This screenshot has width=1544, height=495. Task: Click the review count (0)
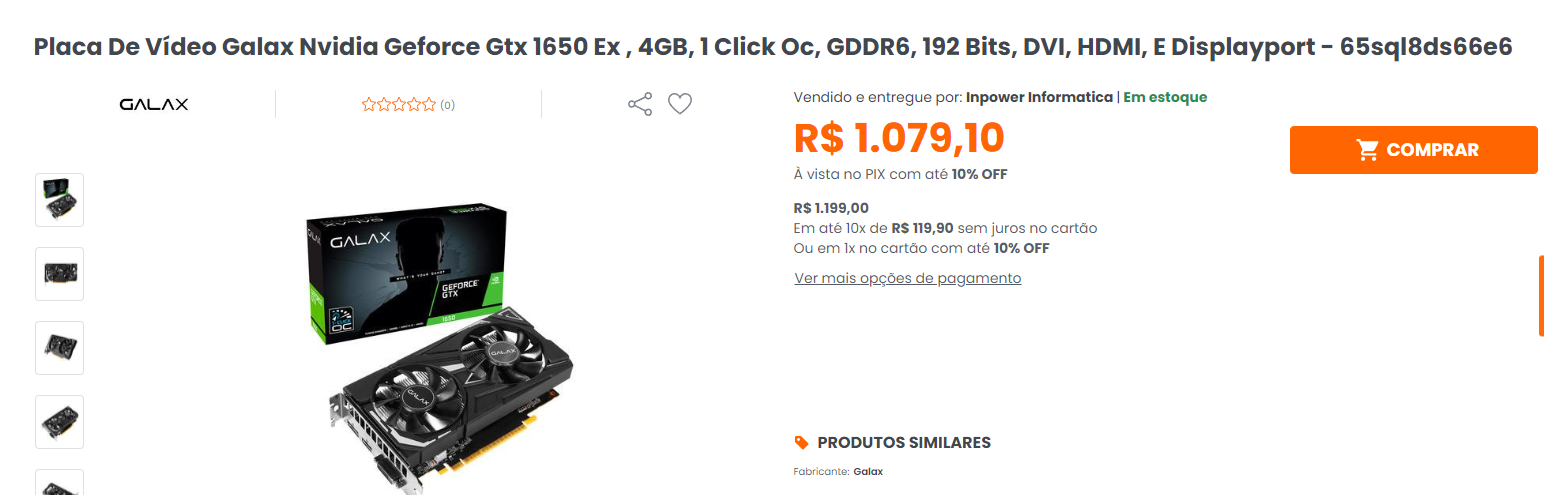pos(447,105)
